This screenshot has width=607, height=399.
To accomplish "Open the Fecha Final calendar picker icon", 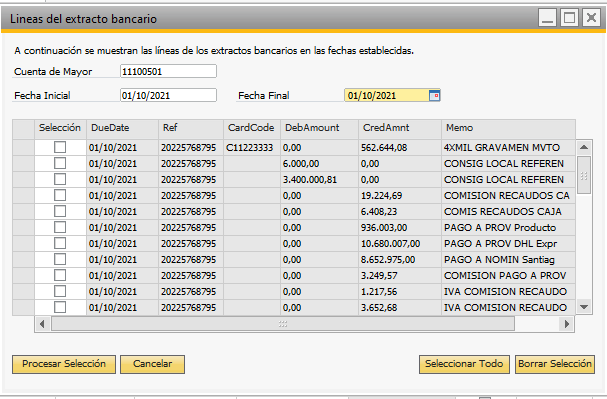I will [x=434, y=96].
